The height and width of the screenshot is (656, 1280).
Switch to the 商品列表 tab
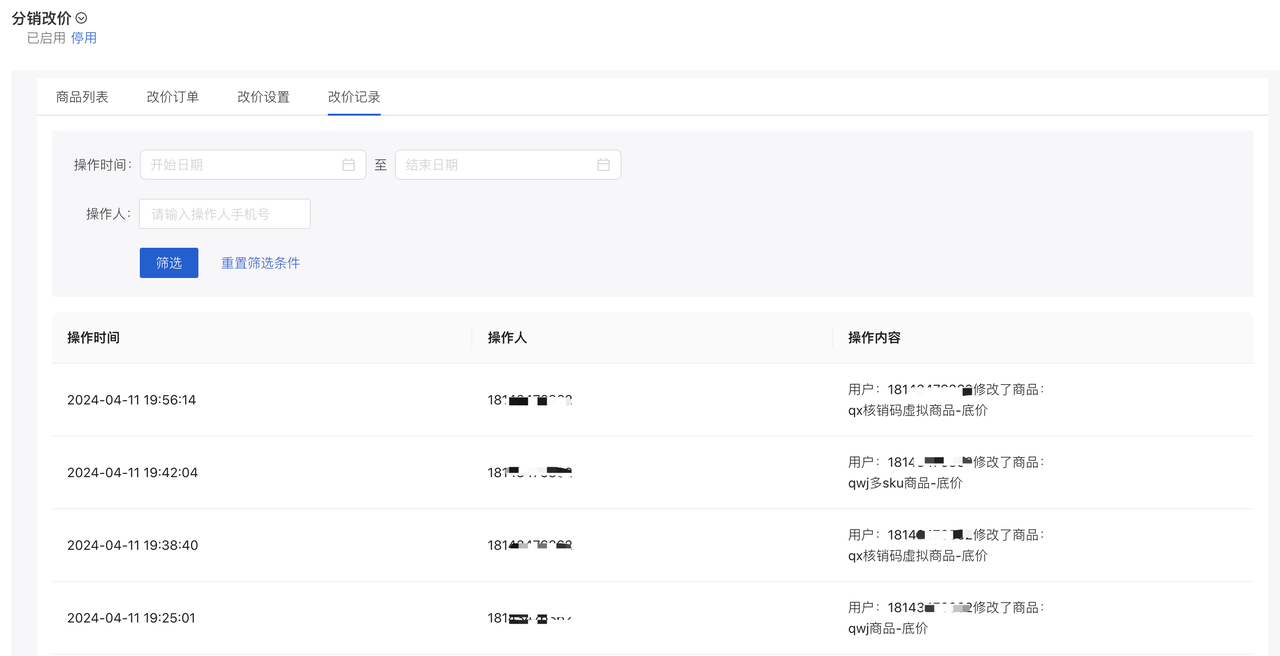pyautogui.click(x=82, y=97)
